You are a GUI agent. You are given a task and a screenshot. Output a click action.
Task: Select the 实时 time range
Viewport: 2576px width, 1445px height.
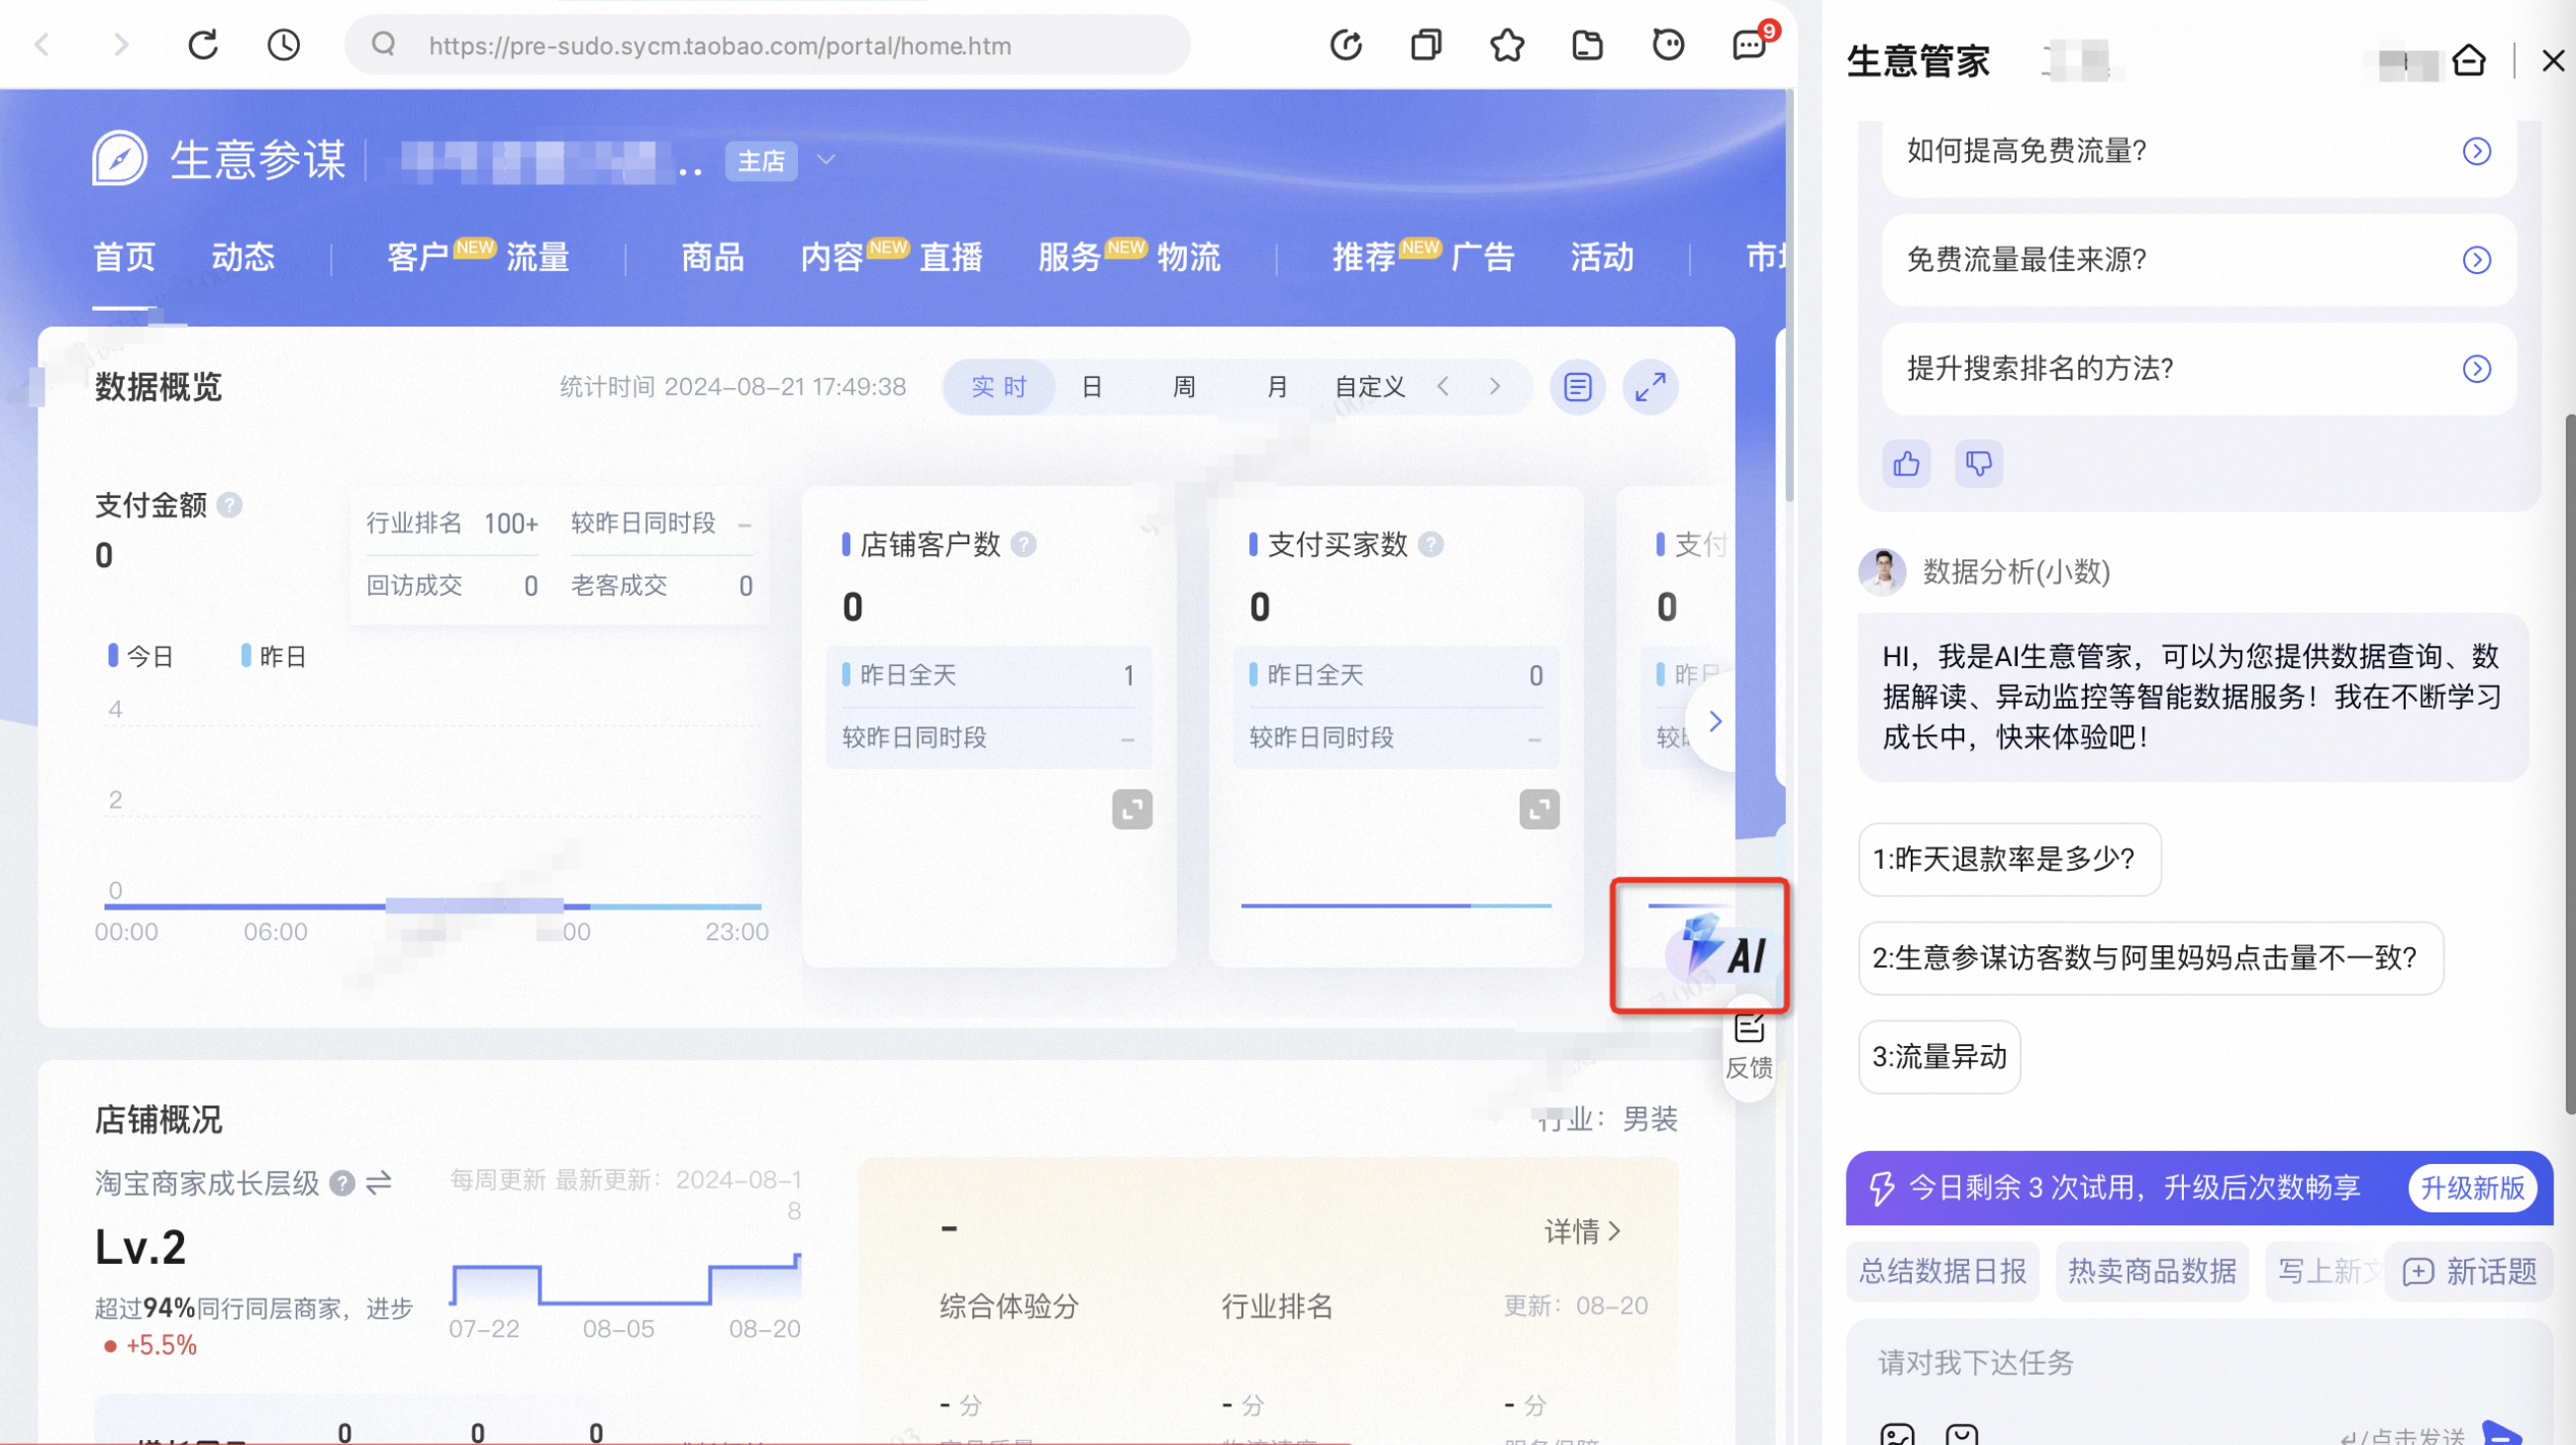point(998,387)
